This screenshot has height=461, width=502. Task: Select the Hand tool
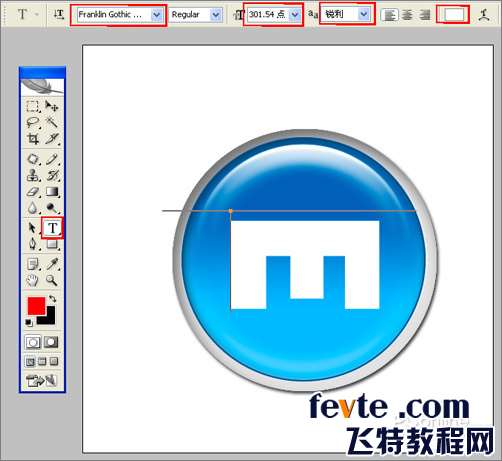[33, 281]
